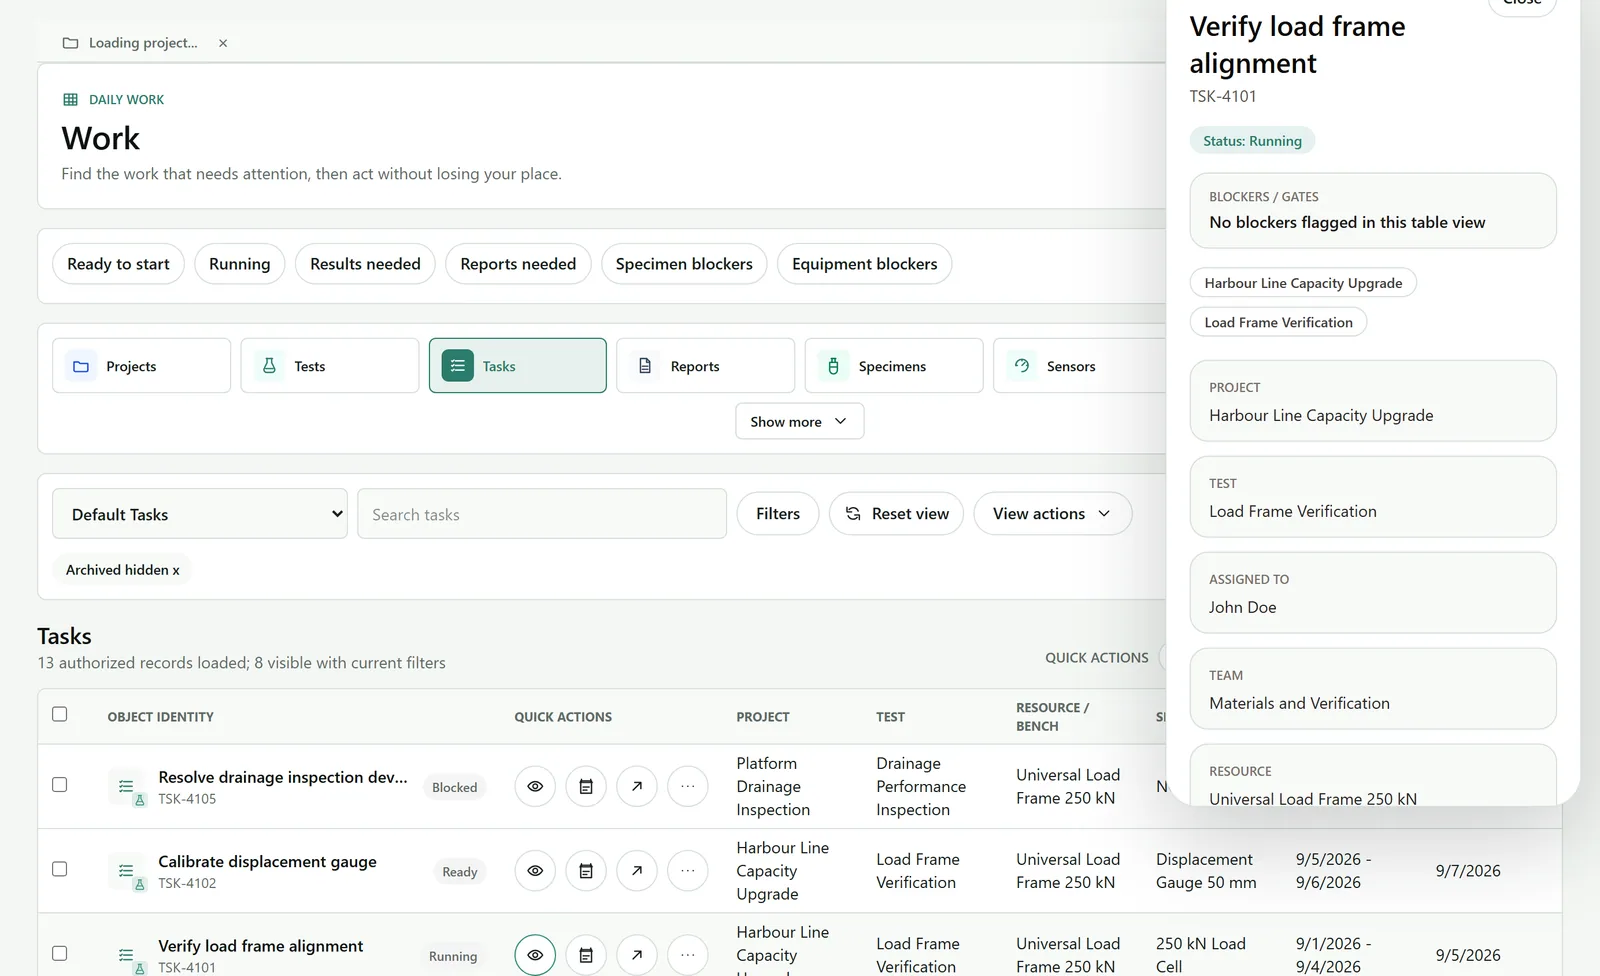Open calendar icon in TSK-4105 row
The width and height of the screenshot is (1600, 976).
coord(586,786)
